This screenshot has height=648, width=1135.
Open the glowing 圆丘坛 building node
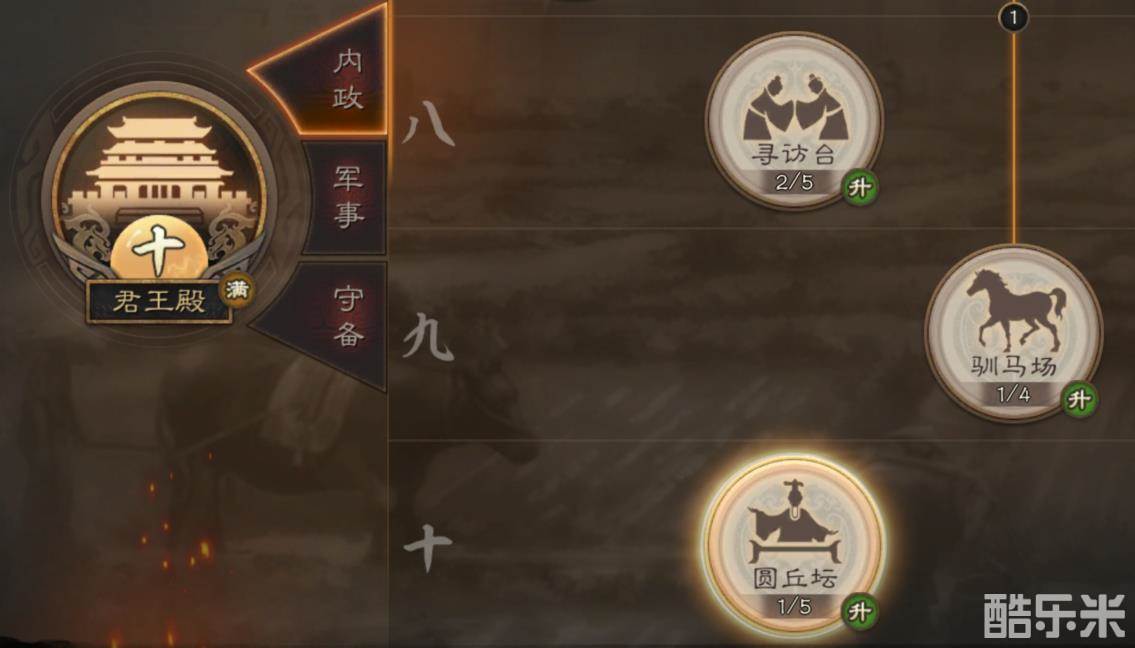pyautogui.click(x=794, y=547)
